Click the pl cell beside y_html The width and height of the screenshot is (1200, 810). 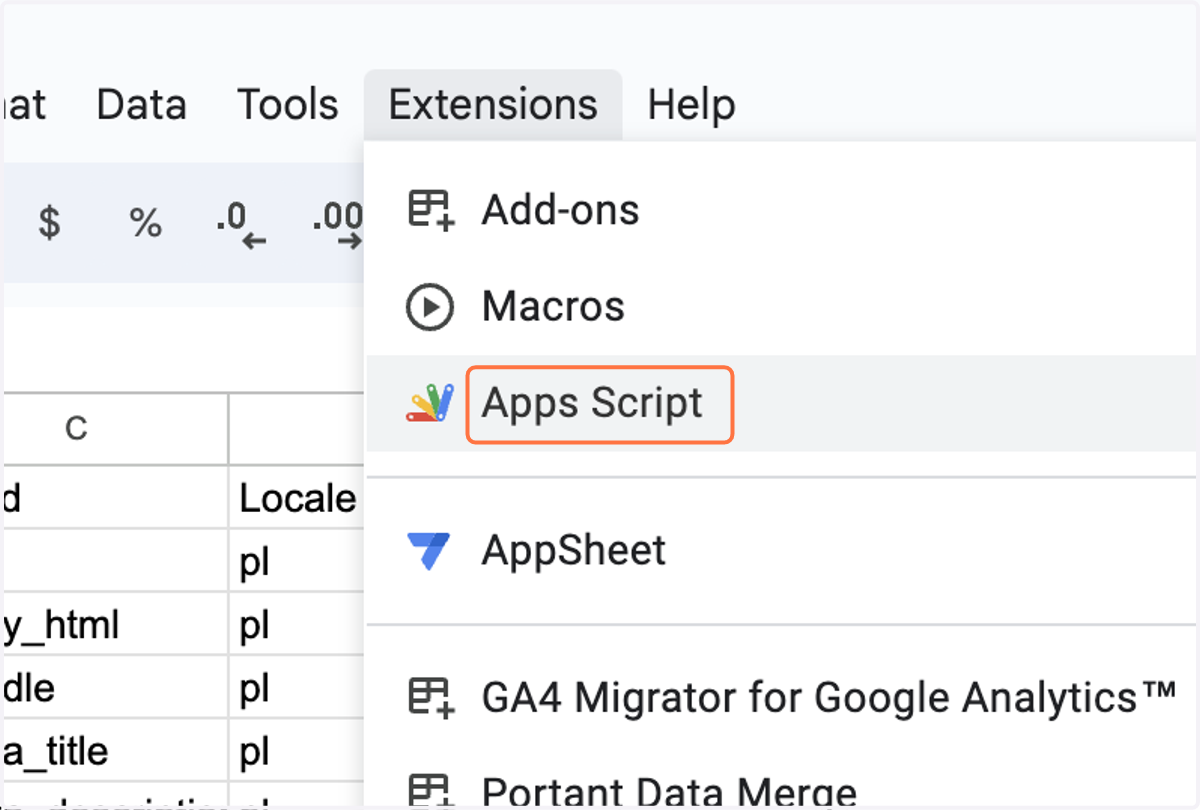tap(298, 625)
